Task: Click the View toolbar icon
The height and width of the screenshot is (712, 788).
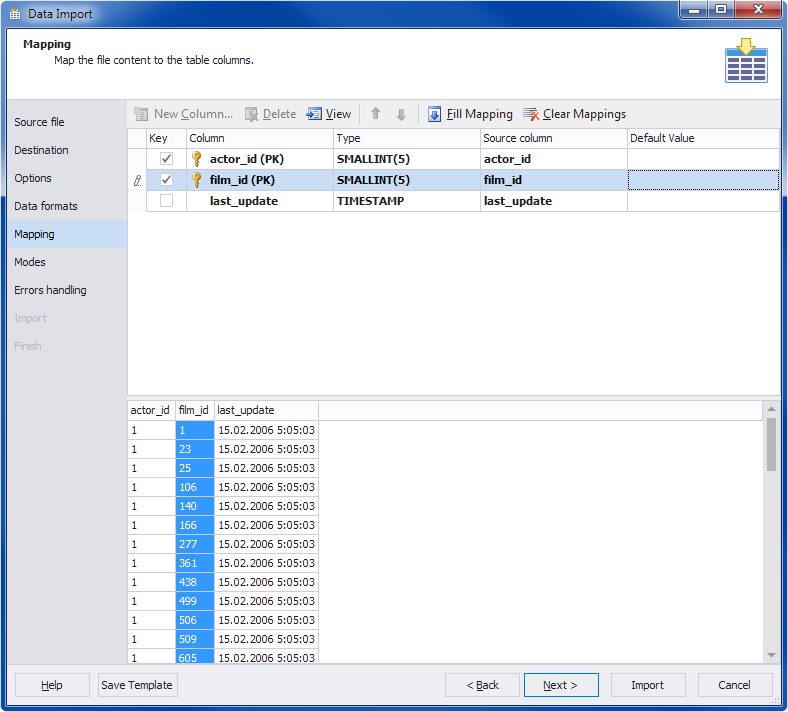Action: coord(315,114)
